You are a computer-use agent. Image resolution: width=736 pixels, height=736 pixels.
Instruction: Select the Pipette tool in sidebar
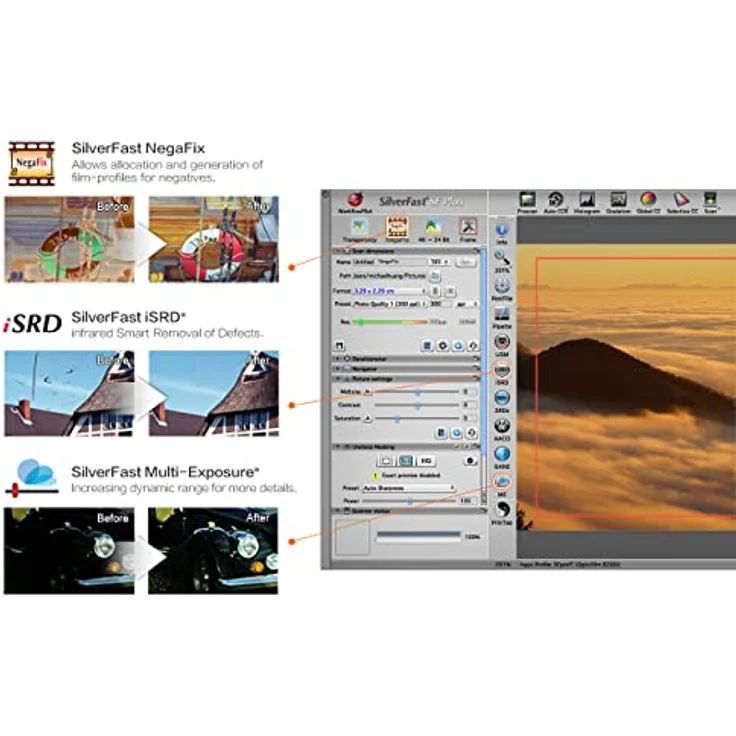(x=502, y=313)
